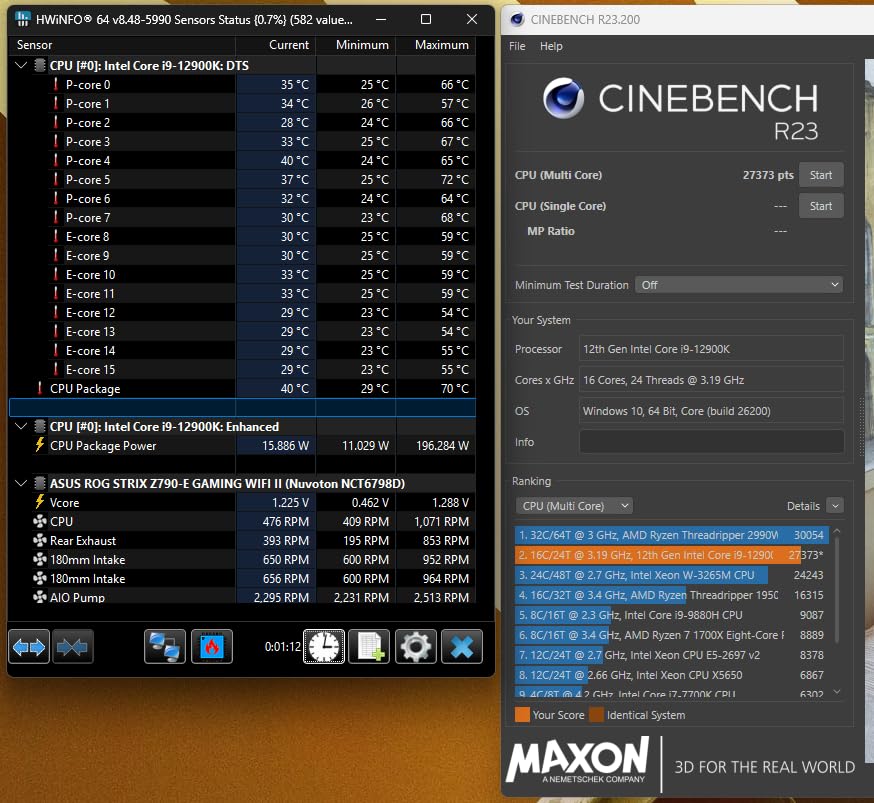This screenshot has width=874, height=803.
Task: Click the 196.284 W maximum power value
Action: tap(443, 445)
